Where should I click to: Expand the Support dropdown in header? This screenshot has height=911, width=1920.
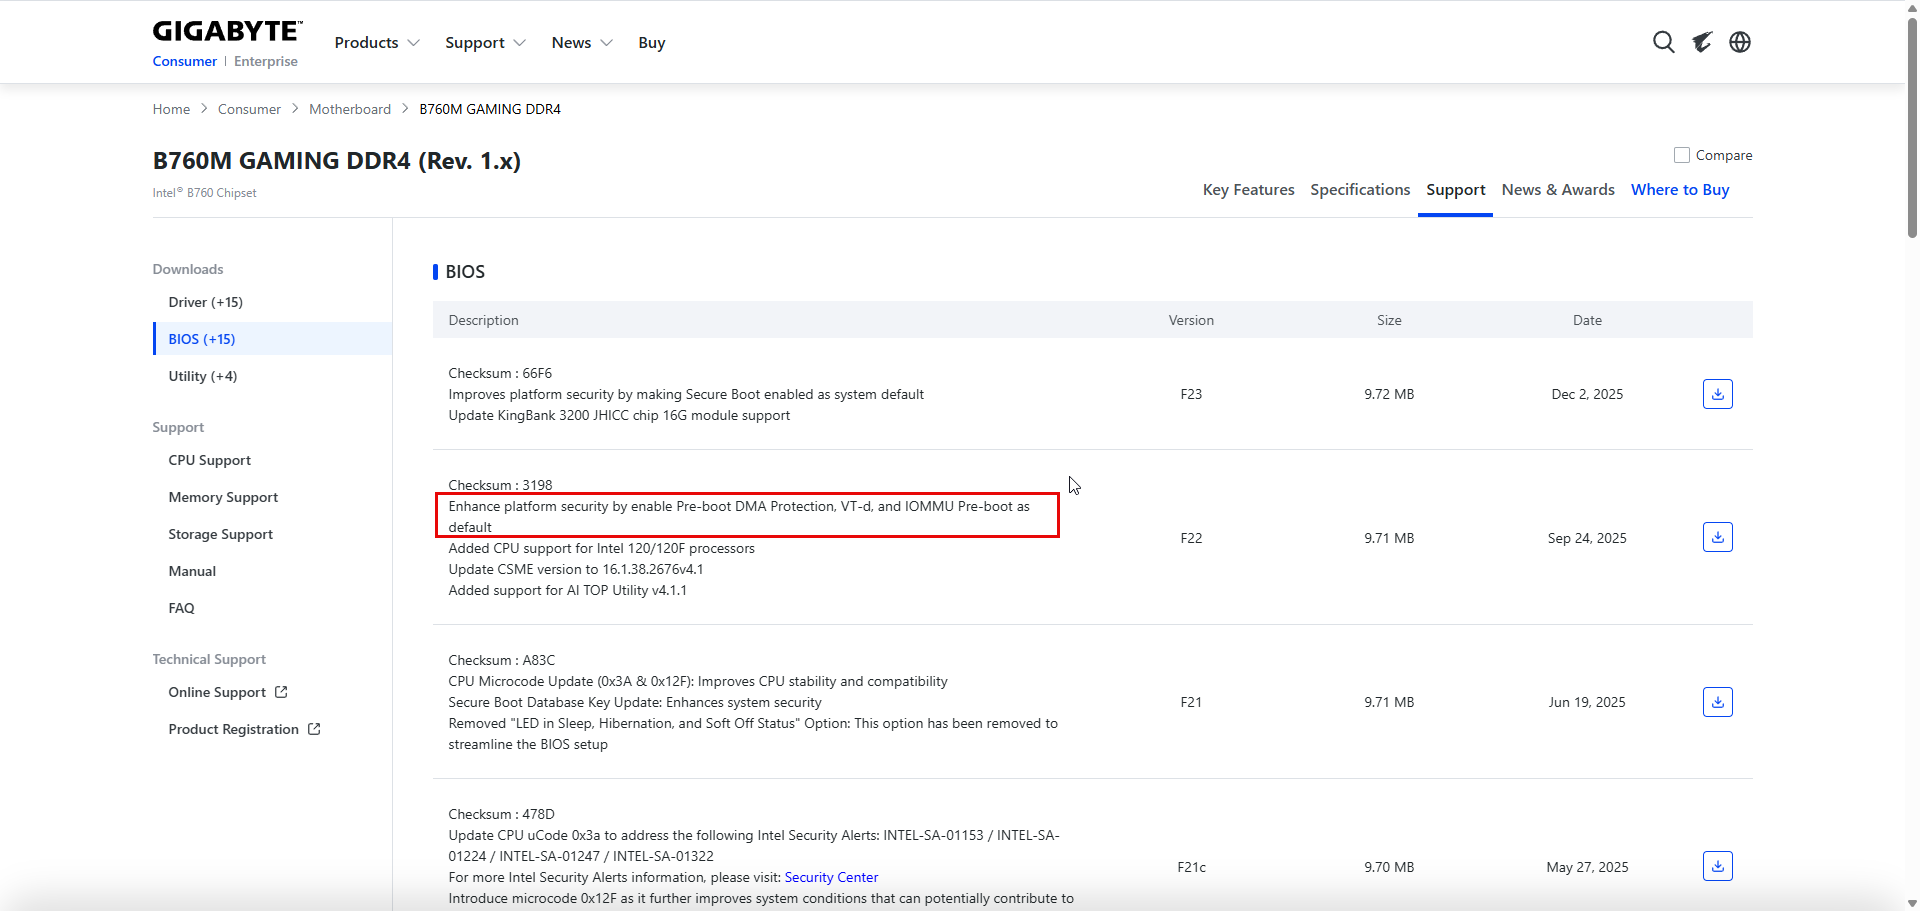(485, 43)
